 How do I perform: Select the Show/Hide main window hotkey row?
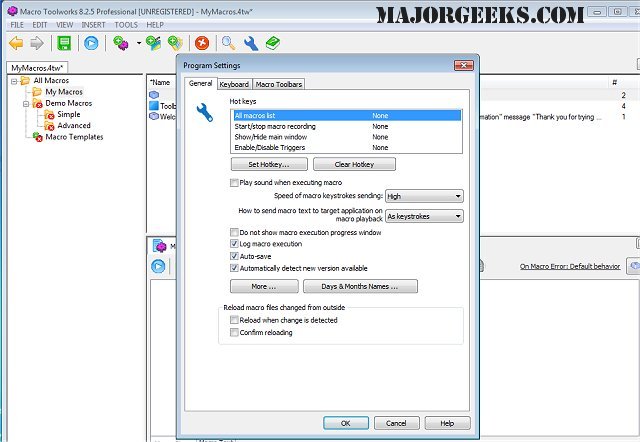[x=347, y=137]
